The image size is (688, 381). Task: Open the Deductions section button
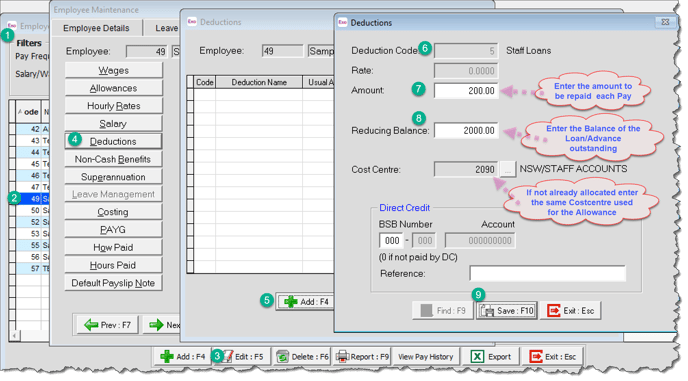tap(113, 141)
